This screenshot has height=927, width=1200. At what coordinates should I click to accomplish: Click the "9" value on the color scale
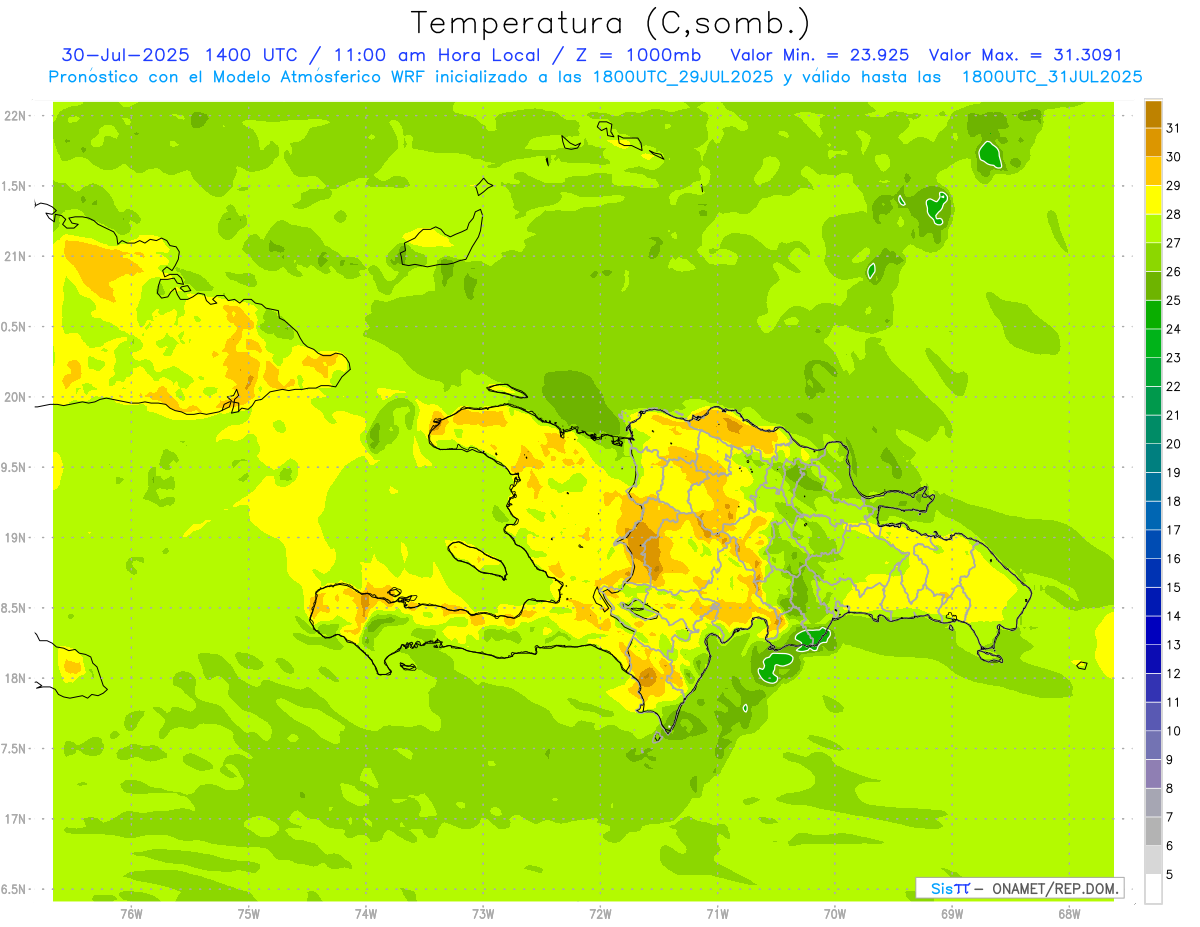[x=1170, y=760]
